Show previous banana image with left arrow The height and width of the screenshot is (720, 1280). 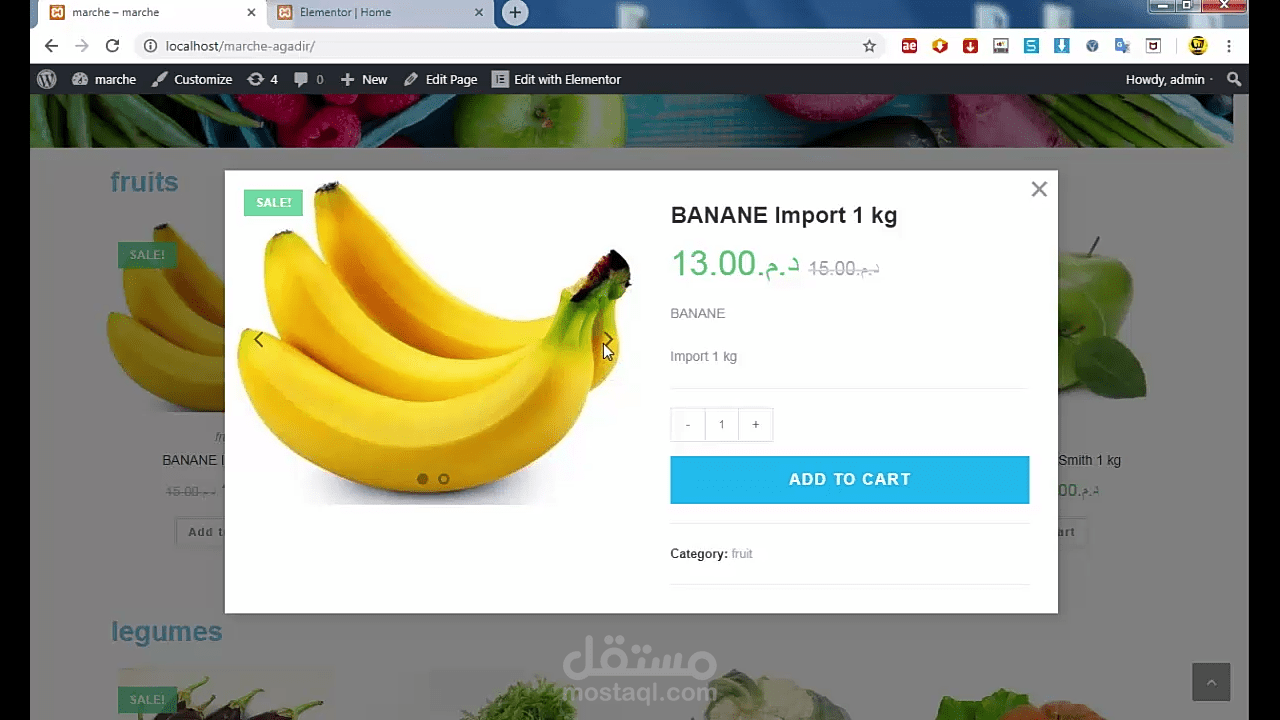(x=259, y=340)
